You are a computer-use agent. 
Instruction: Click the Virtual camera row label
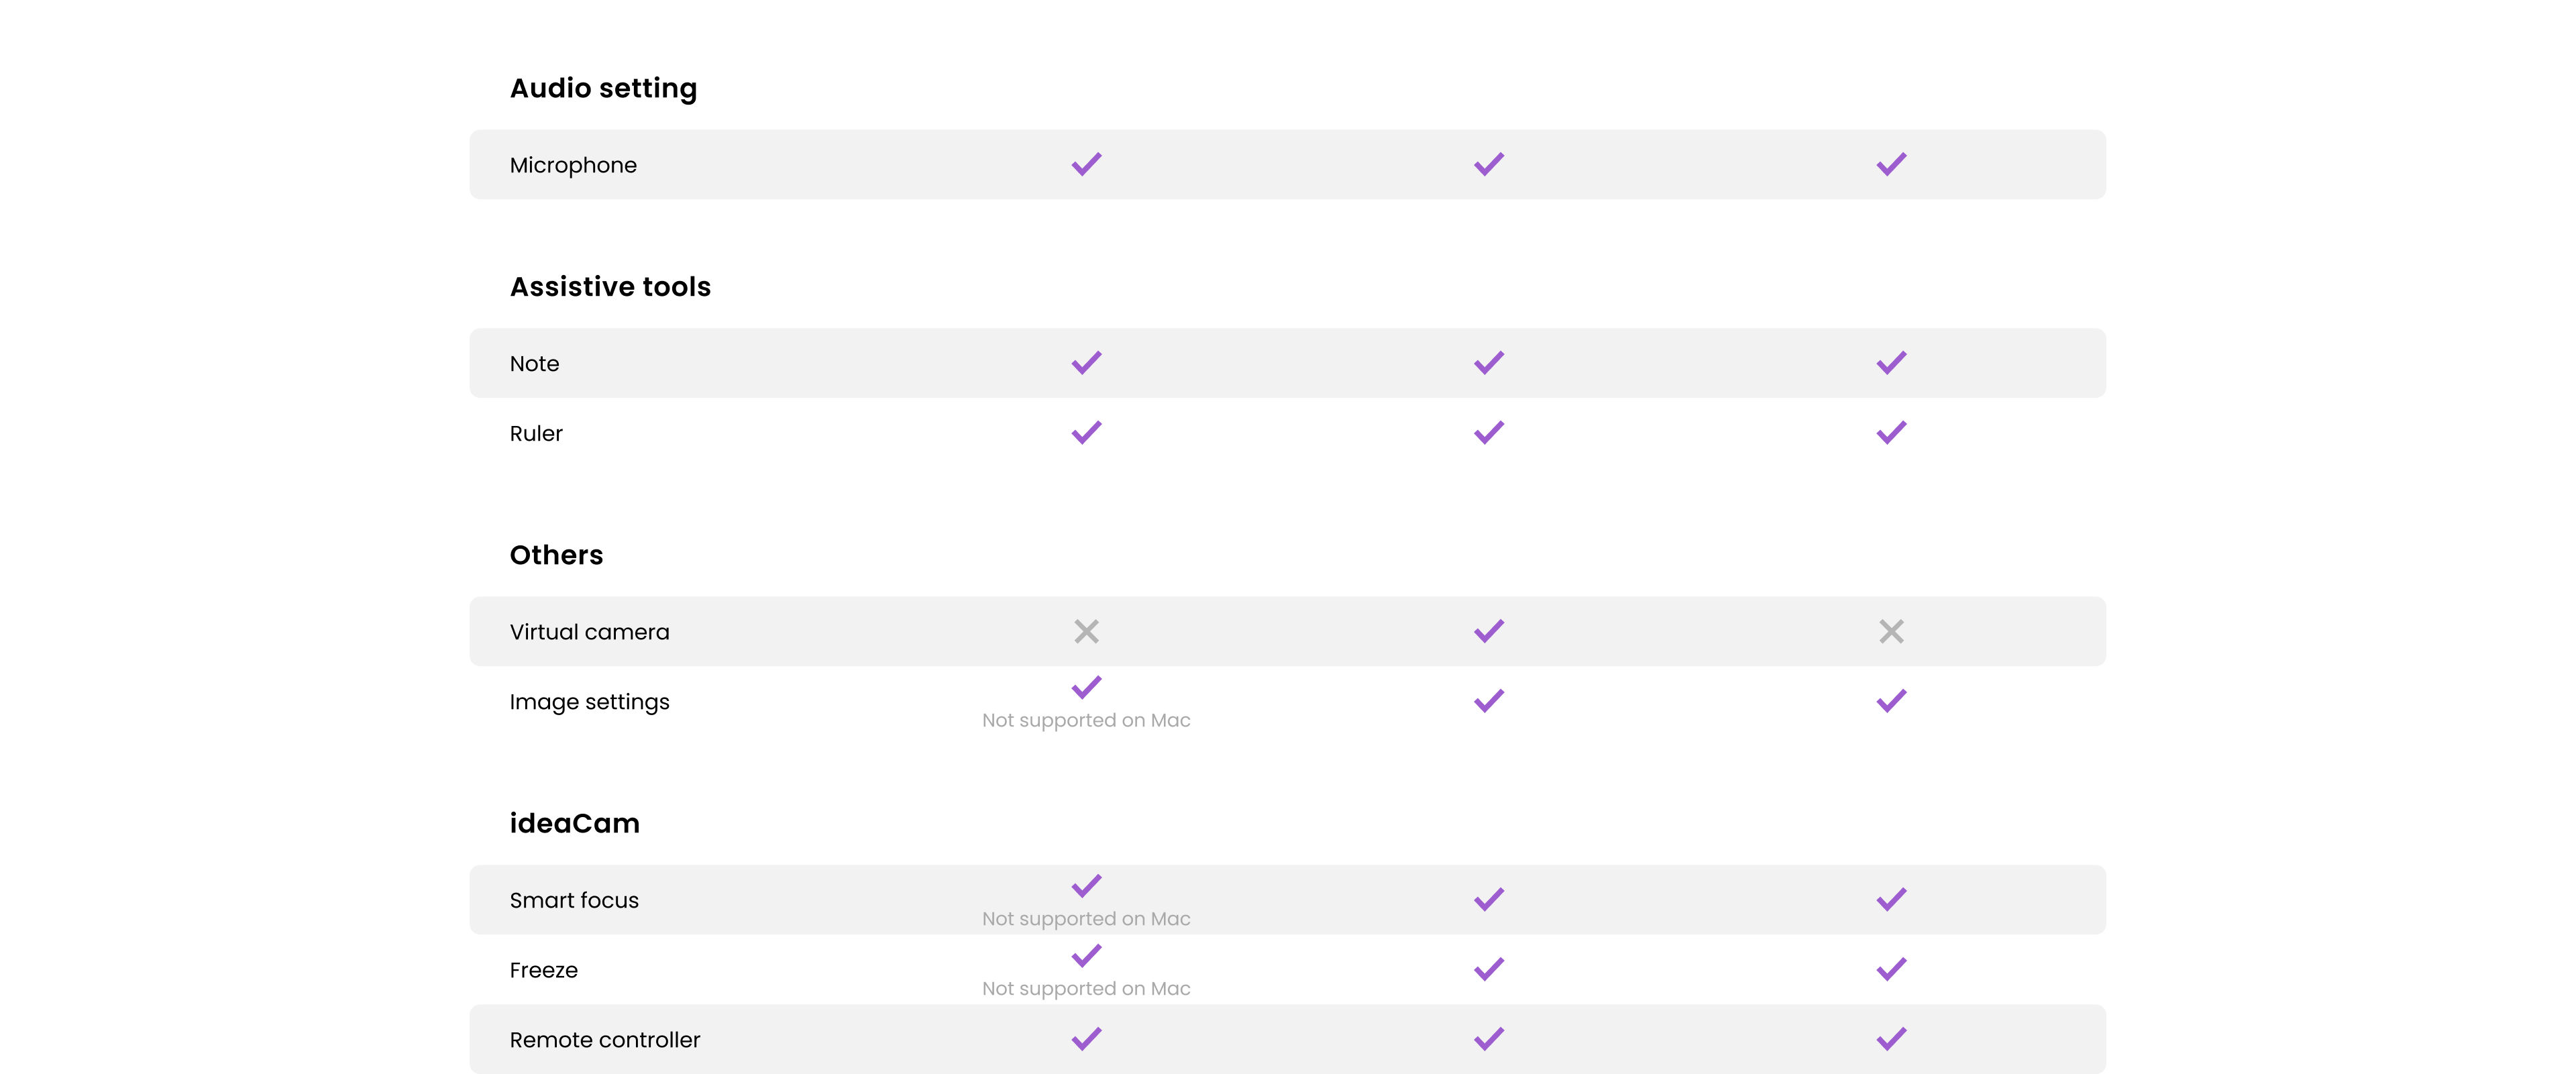pos(589,632)
